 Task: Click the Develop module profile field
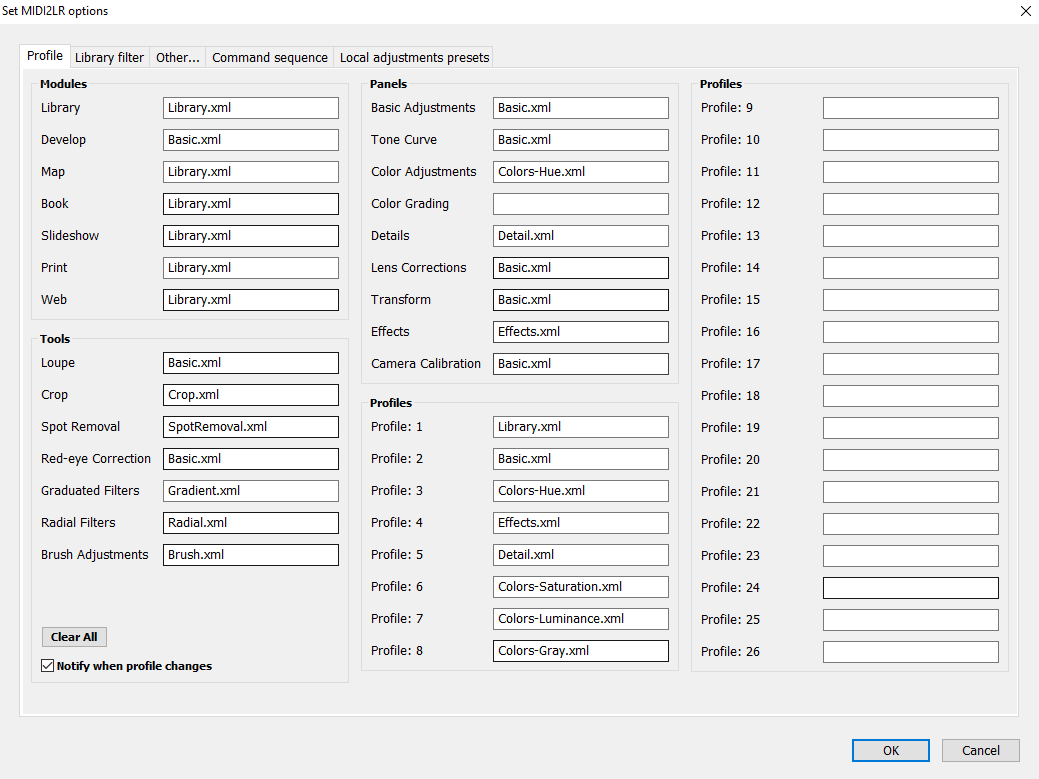coord(250,140)
